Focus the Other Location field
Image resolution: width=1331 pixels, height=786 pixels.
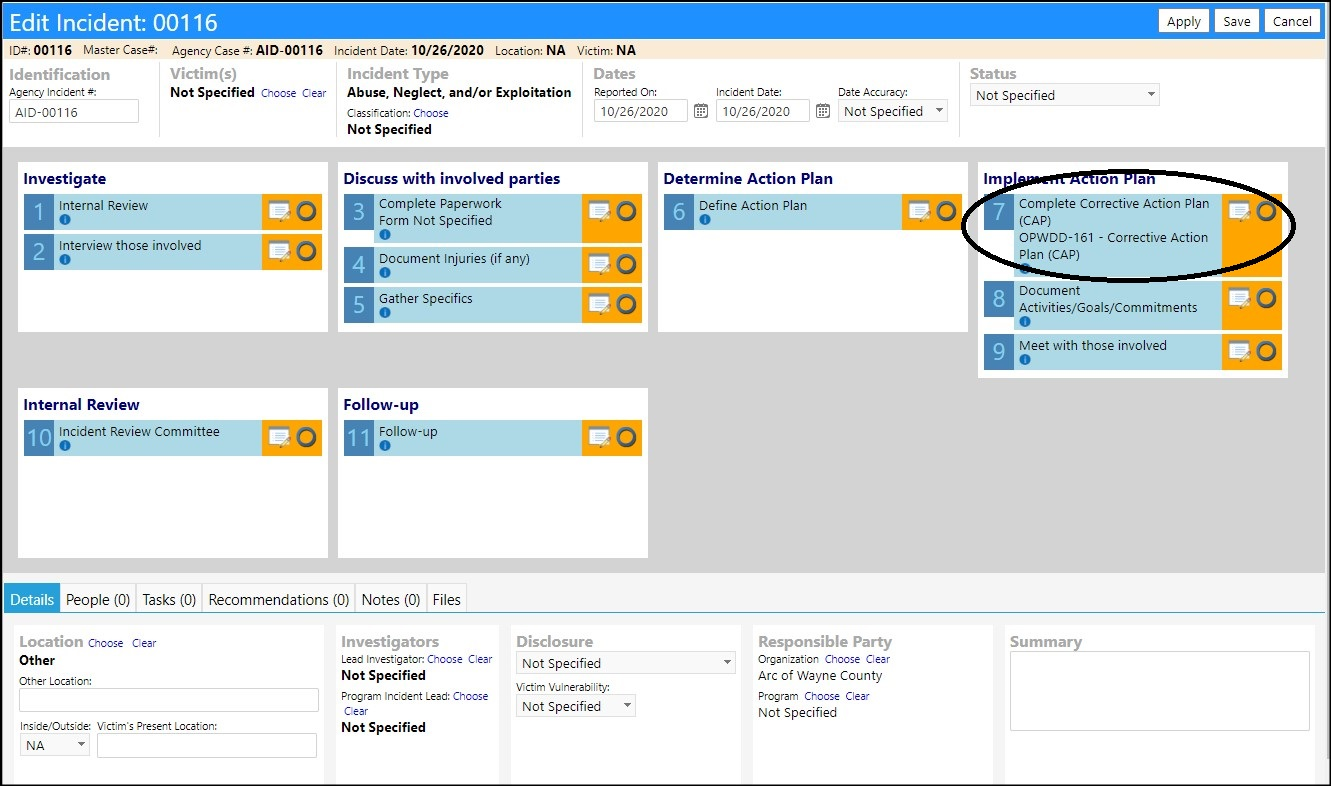click(169, 700)
